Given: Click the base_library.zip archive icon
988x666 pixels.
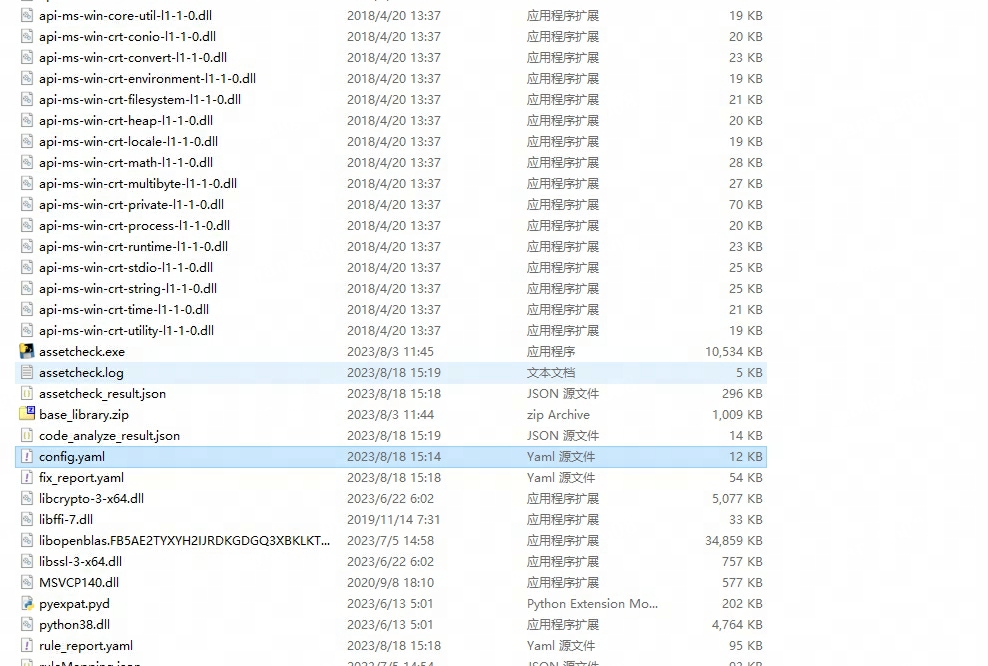Looking at the screenshot, I should (27, 414).
